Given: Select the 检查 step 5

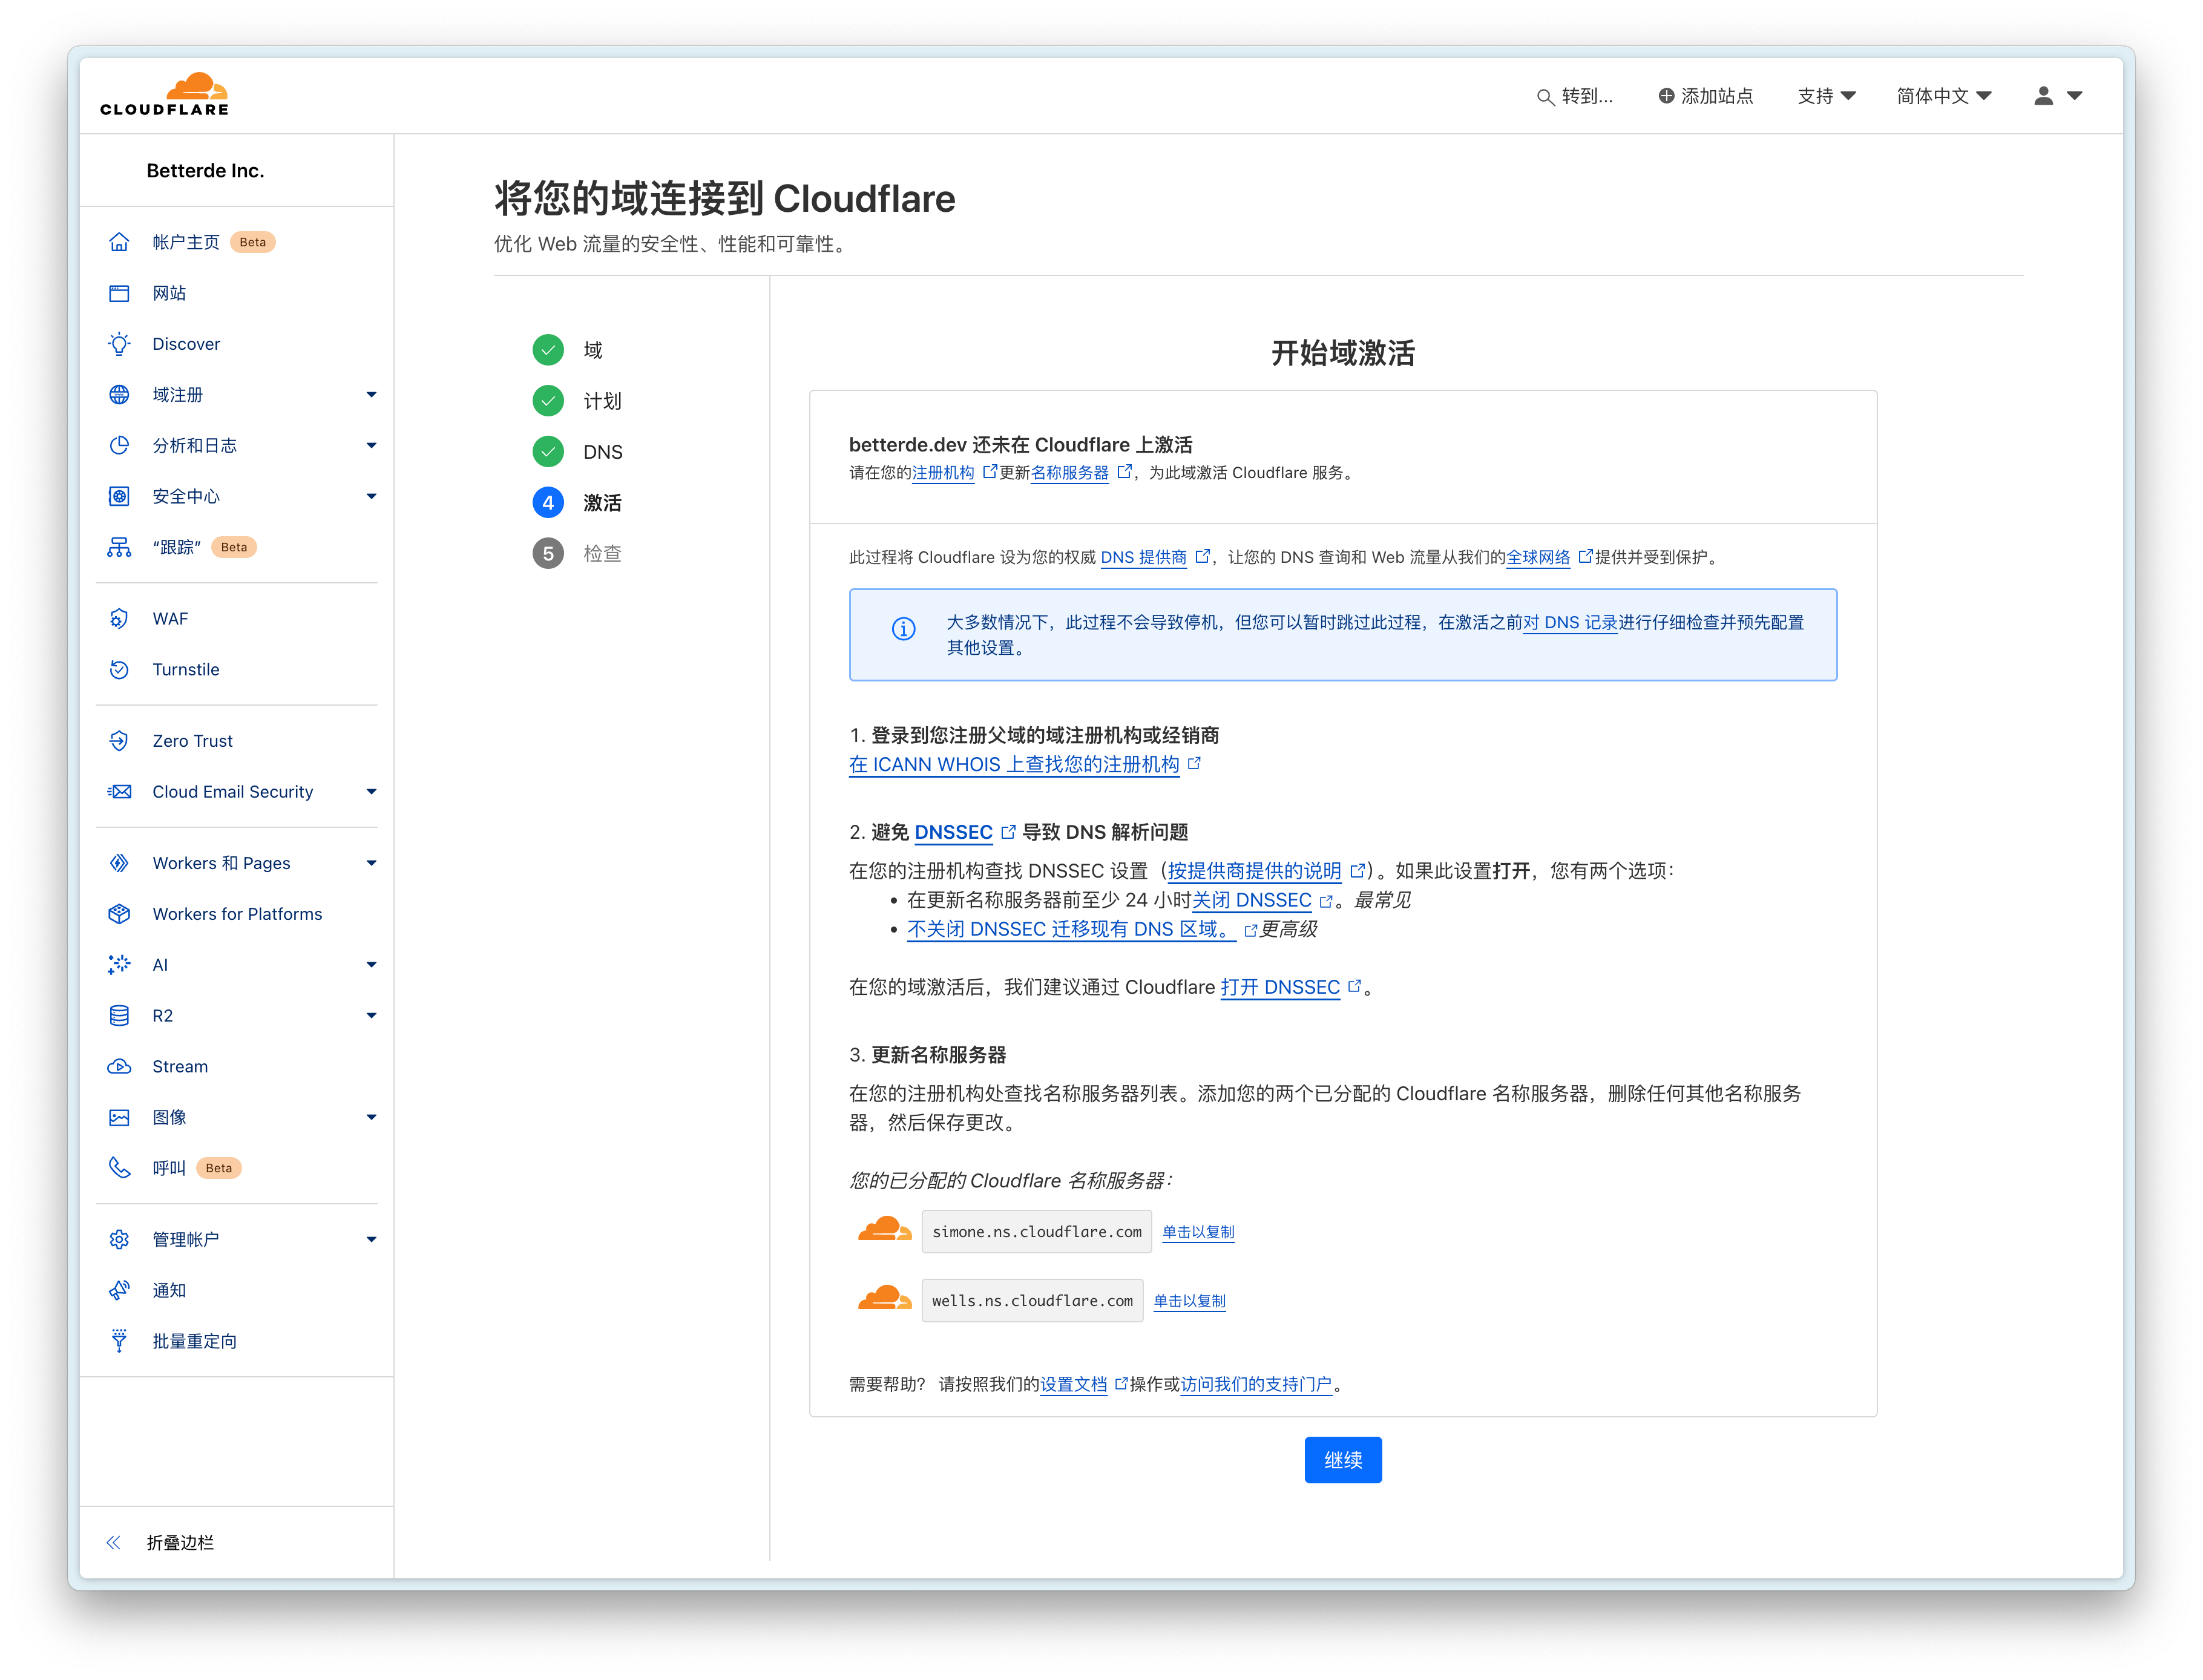Looking at the screenshot, I should click(577, 553).
